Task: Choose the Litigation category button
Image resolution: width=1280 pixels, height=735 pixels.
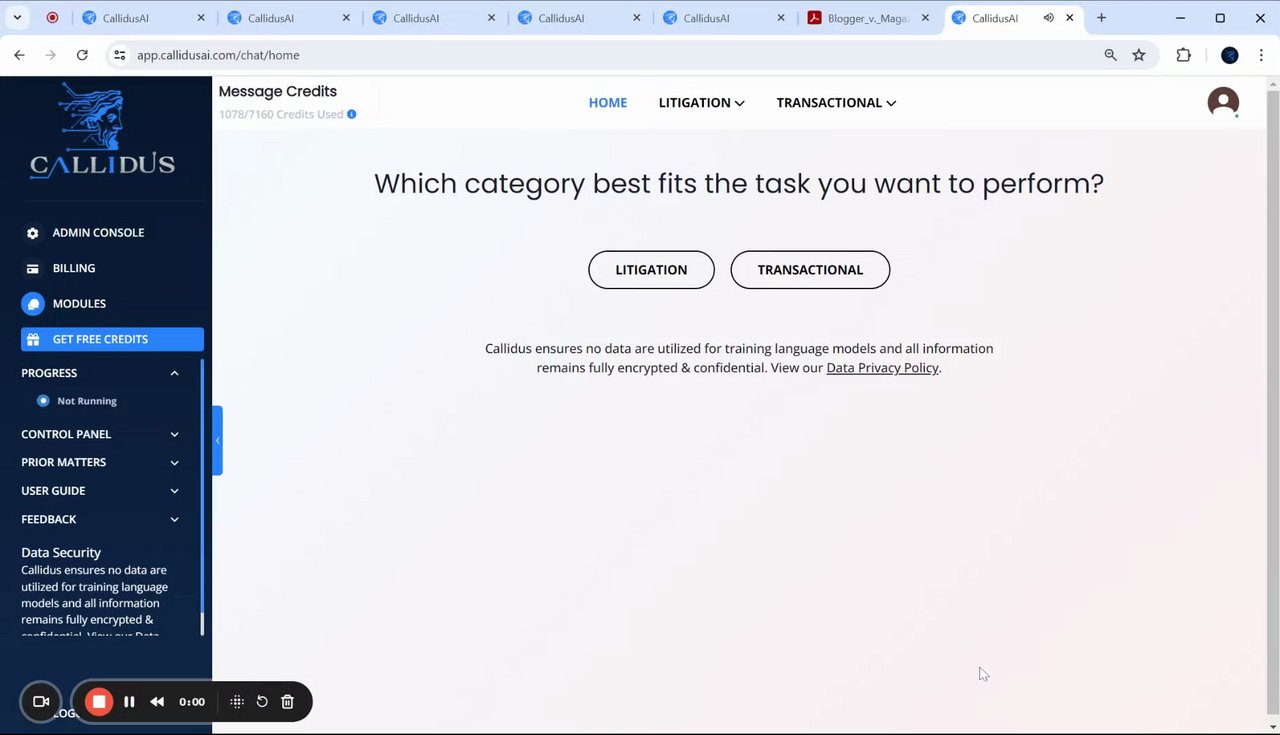Action: point(651,270)
